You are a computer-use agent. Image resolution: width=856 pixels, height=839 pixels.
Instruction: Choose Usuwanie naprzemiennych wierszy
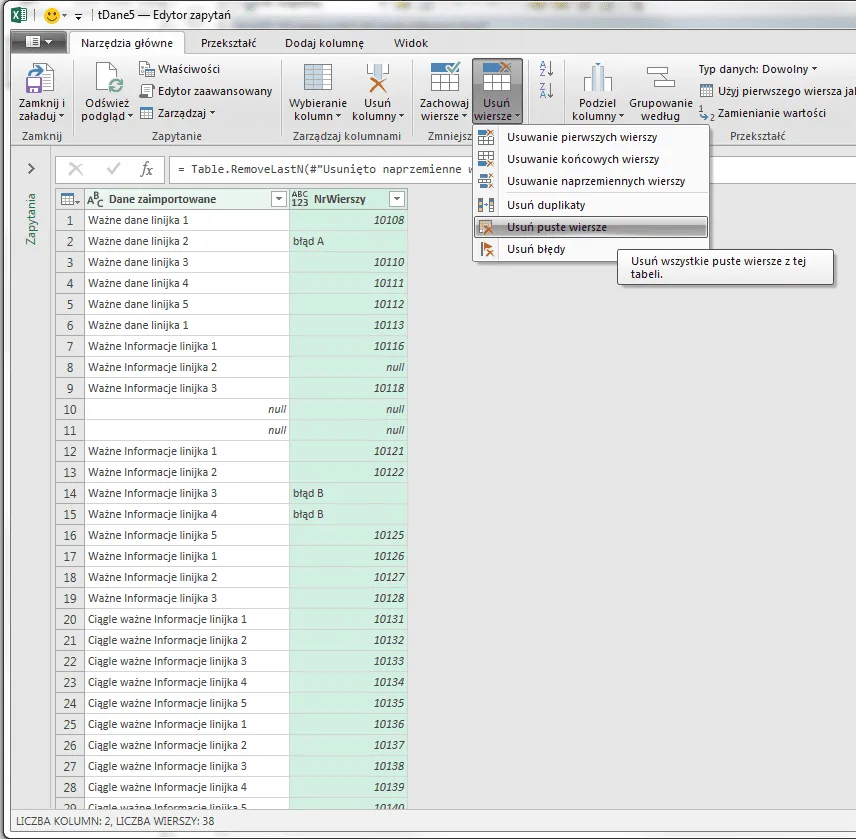[x=591, y=181]
